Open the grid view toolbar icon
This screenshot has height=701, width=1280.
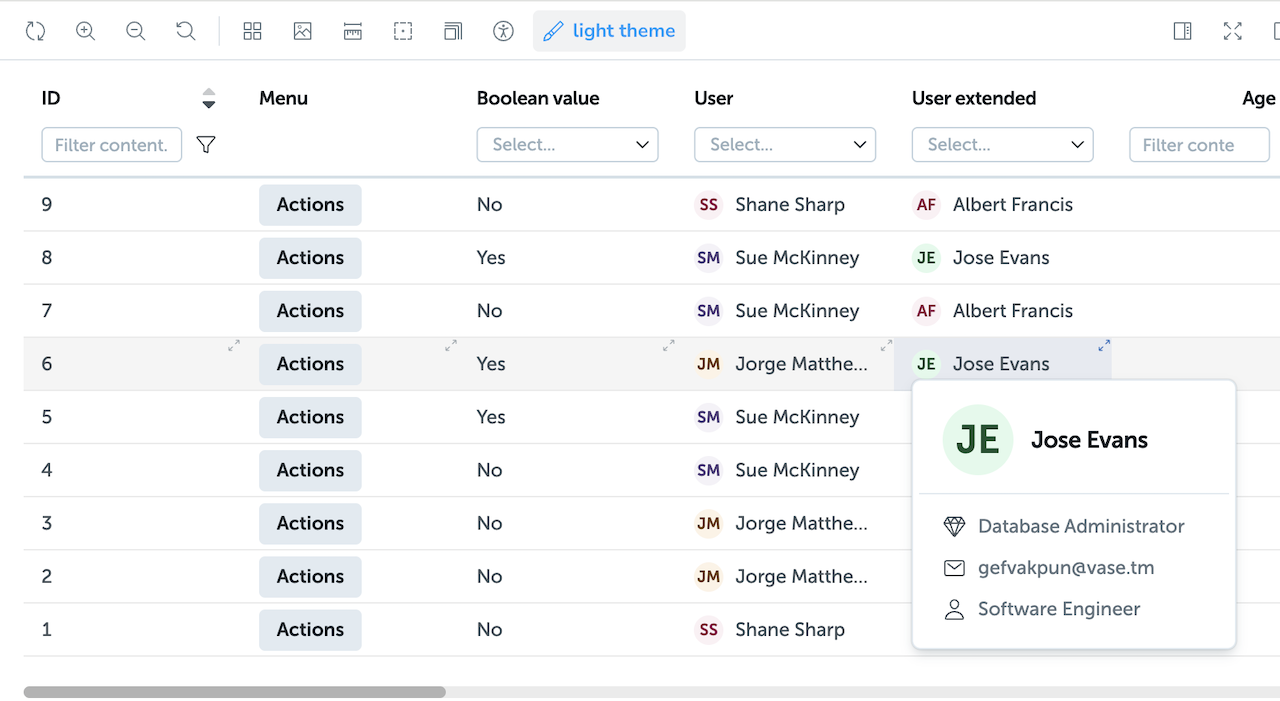(x=253, y=31)
